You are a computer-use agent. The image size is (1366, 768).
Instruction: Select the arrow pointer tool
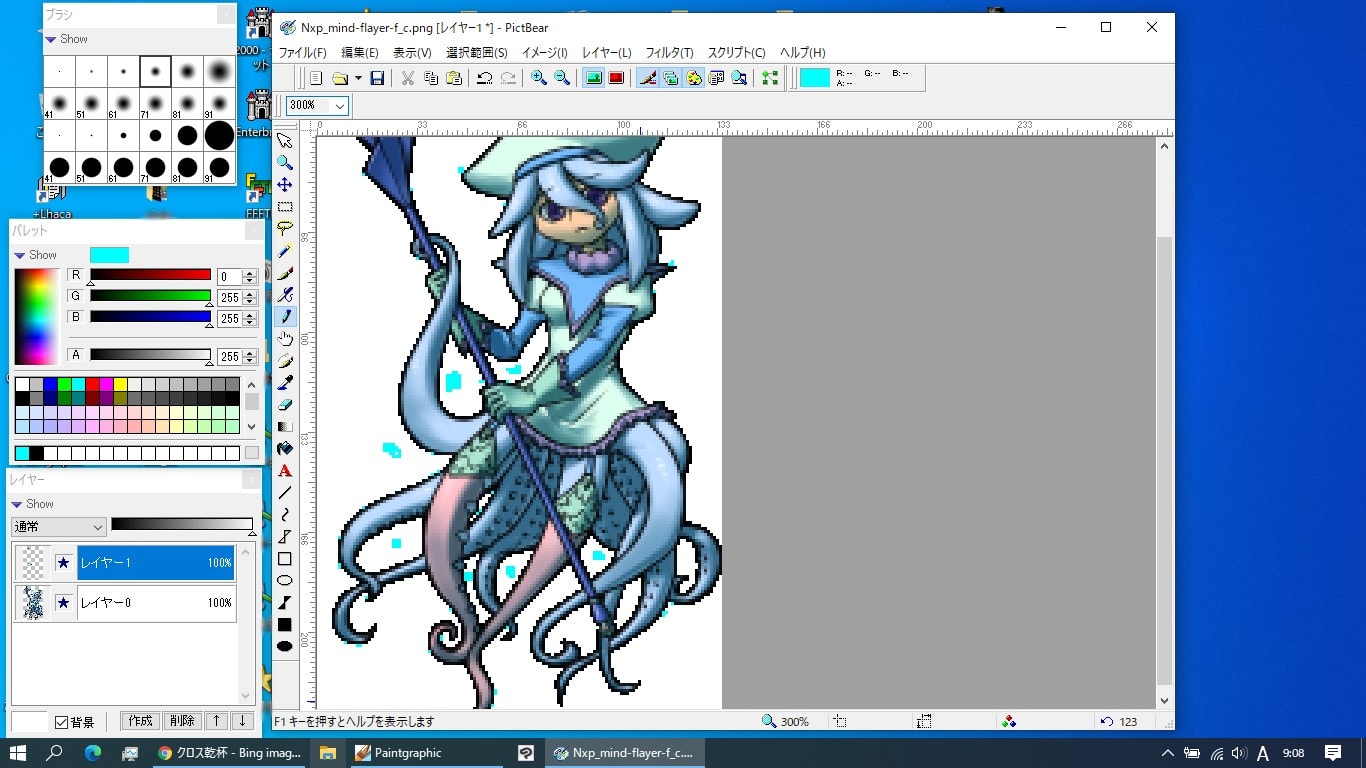(x=285, y=141)
